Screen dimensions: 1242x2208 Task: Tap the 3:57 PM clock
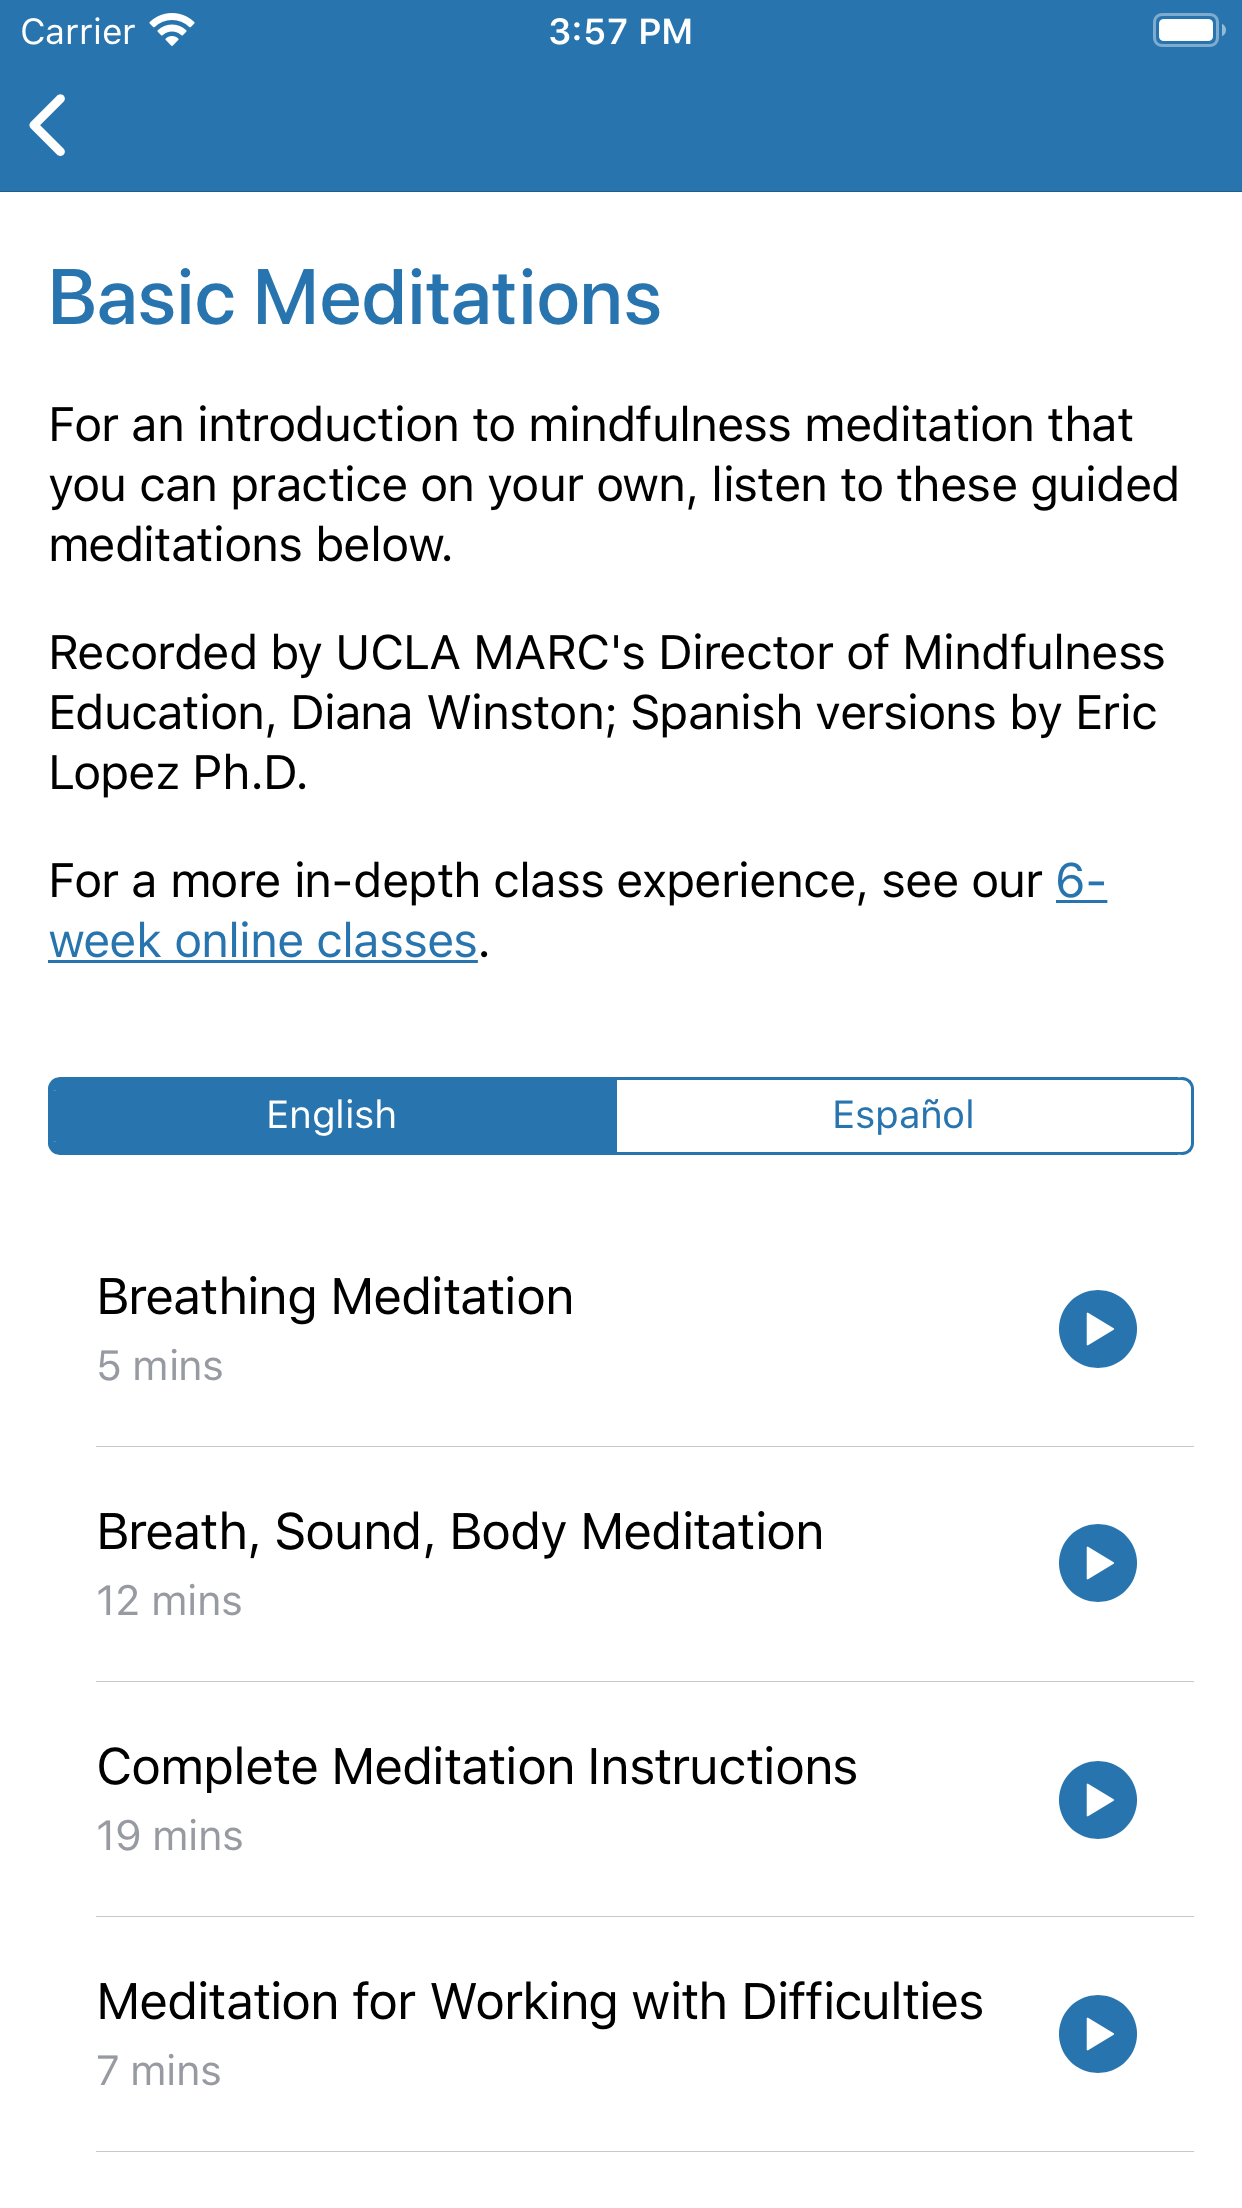click(x=620, y=31)
